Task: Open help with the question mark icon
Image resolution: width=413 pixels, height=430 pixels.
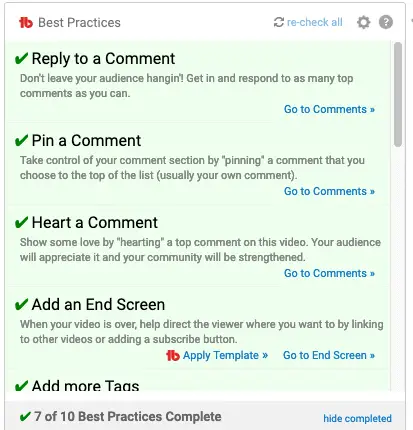Action: [x=386, y=22]
